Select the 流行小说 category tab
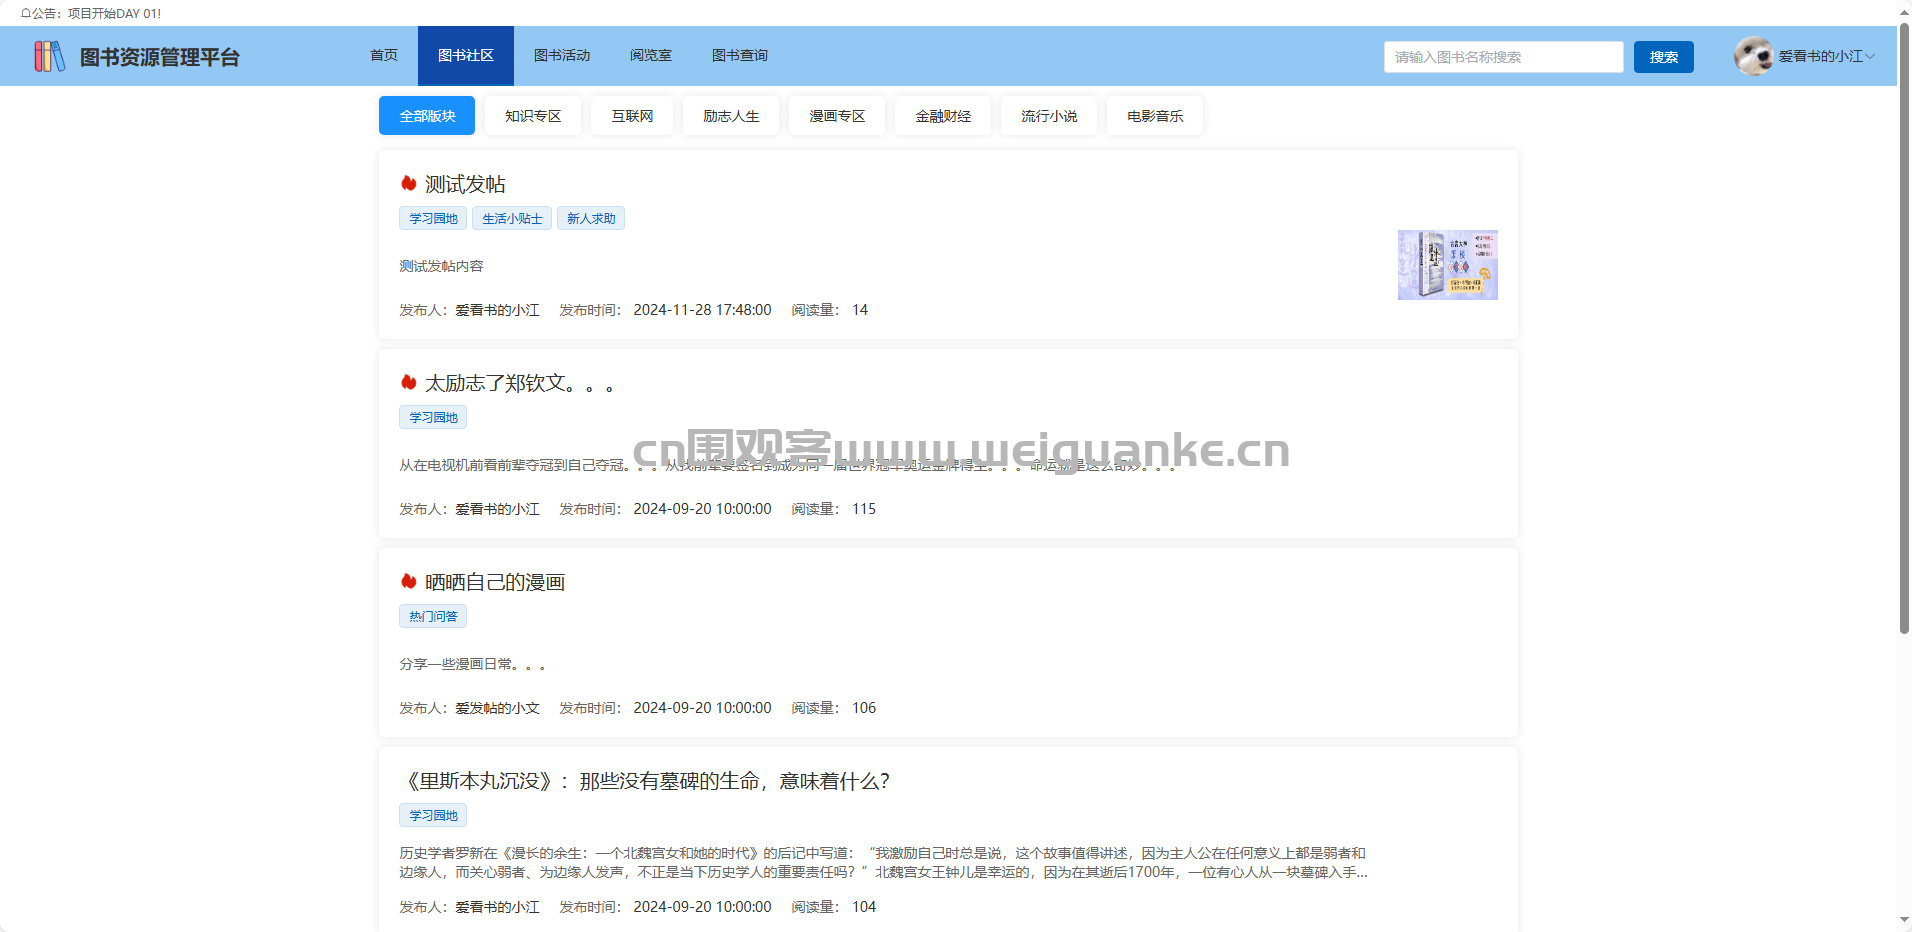This screenshot has width=1912, height=932. click(x=1049, y=116)
